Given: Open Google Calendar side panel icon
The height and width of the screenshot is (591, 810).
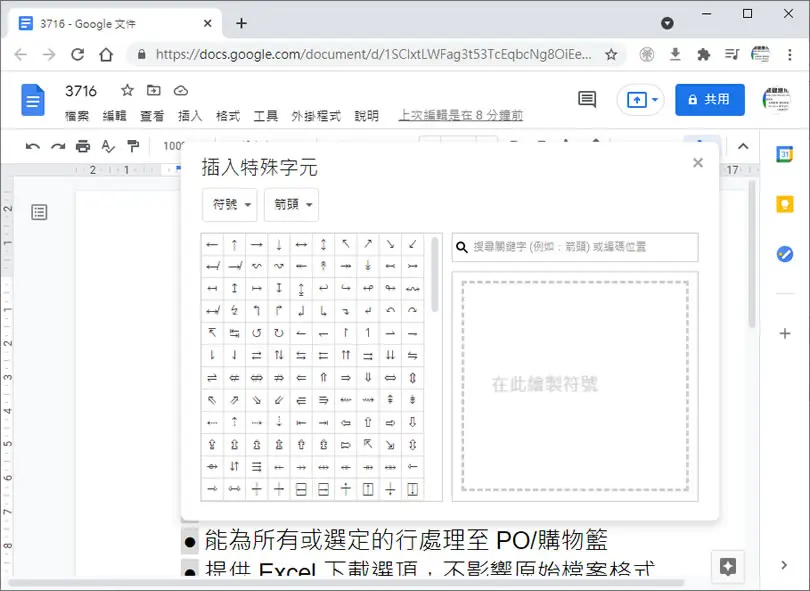Looking at the screenshot, I should pyautogui.click(x=785, y=154).
